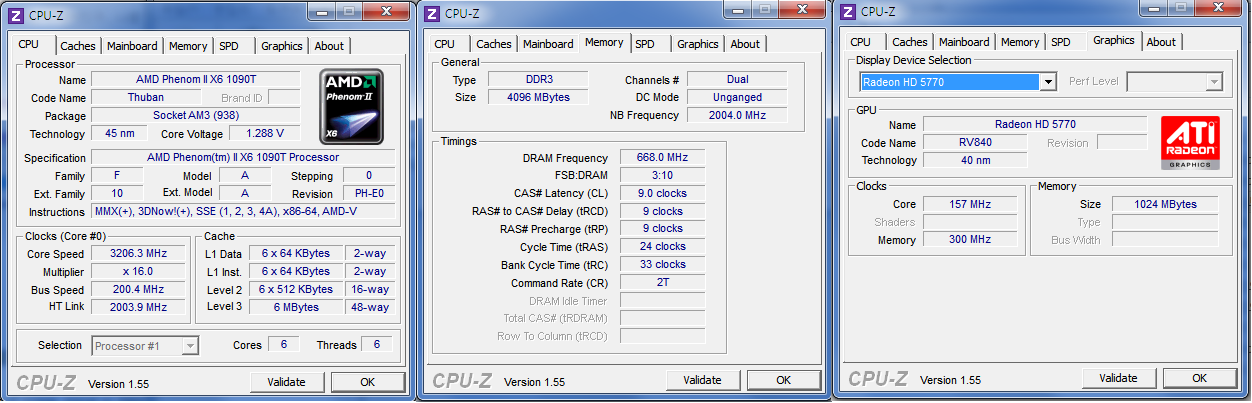Open SPD tab in the Memory window
The width and height of the screenshot is (1252, 403).
point(645,44)
